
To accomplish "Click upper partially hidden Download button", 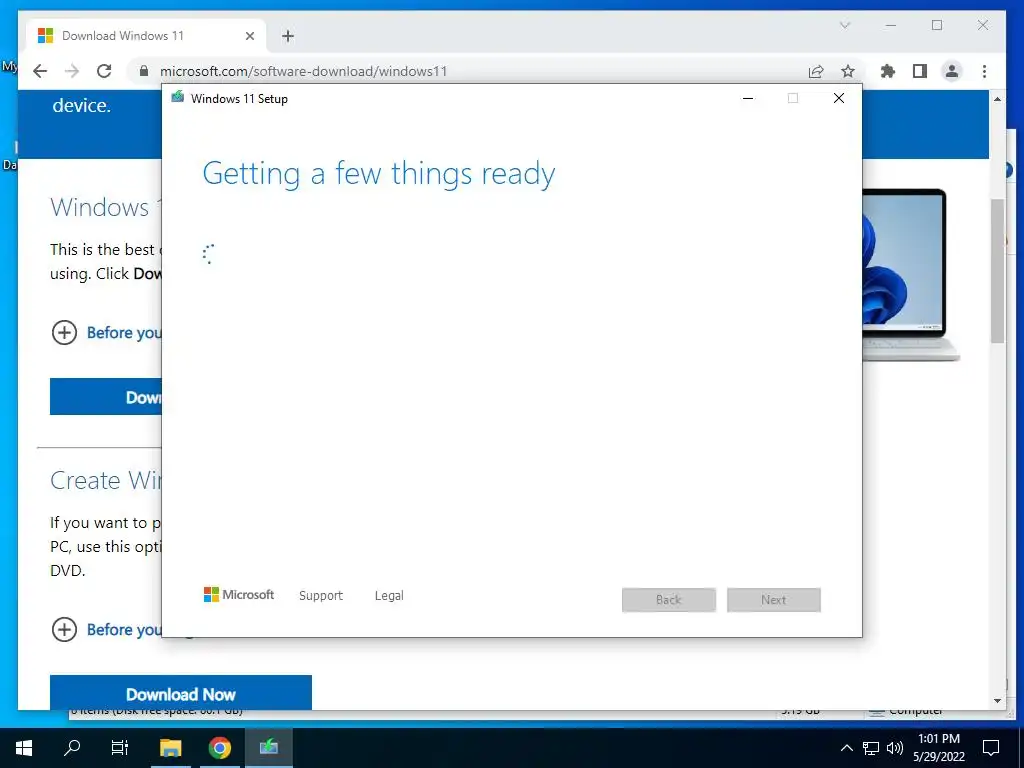I will point(106,396).
